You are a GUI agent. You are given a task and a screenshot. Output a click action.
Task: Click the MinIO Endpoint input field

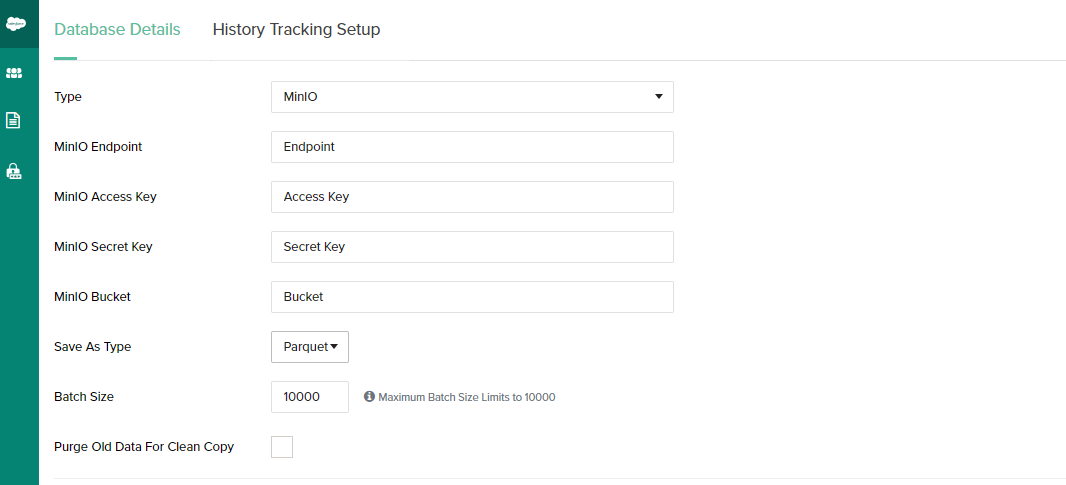pyautogui.click(x=472, y=147)
